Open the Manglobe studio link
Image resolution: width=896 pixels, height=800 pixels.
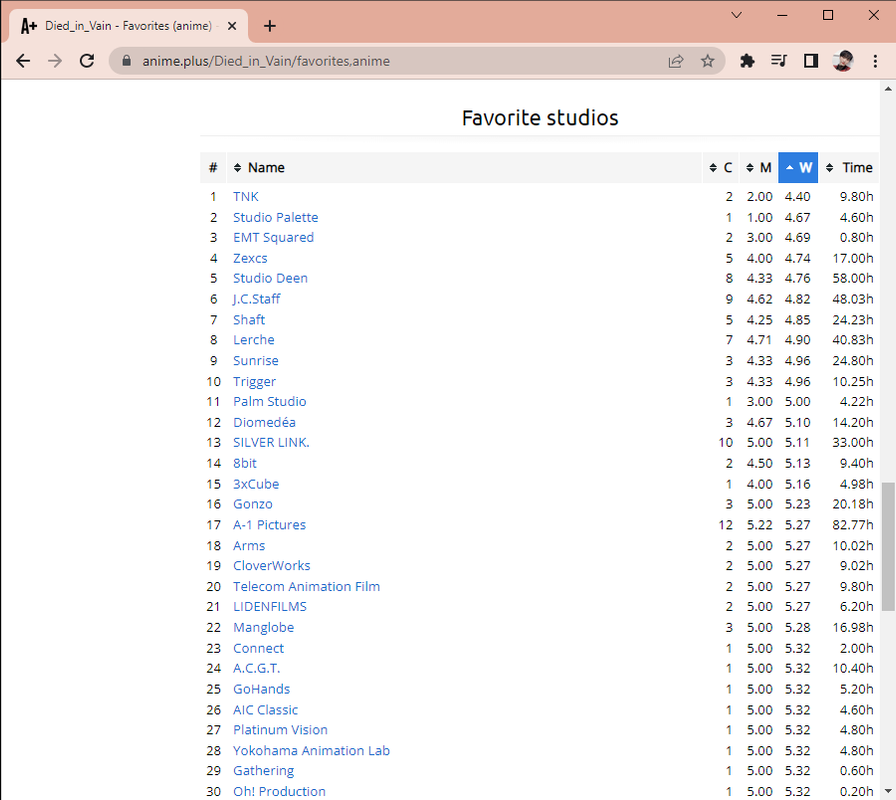(263, 627)
